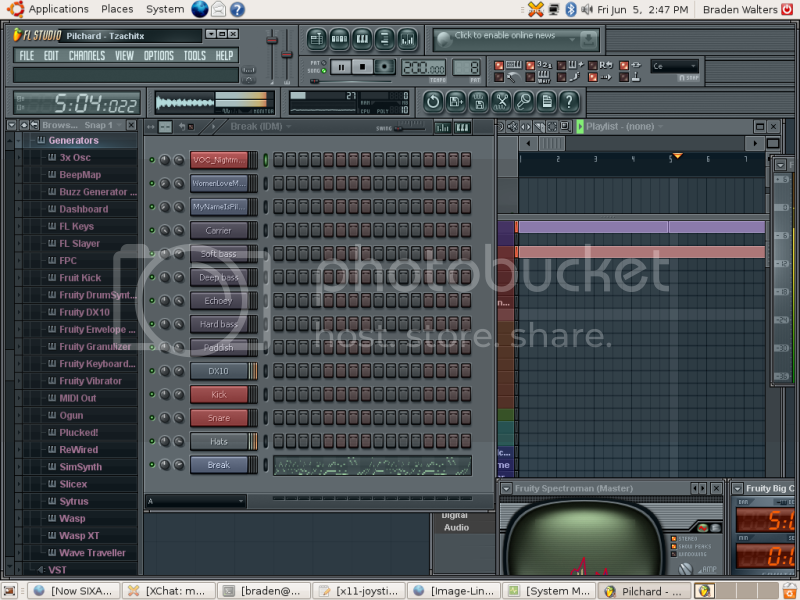Click the Hard bass channel button

(x=218, y=324)
